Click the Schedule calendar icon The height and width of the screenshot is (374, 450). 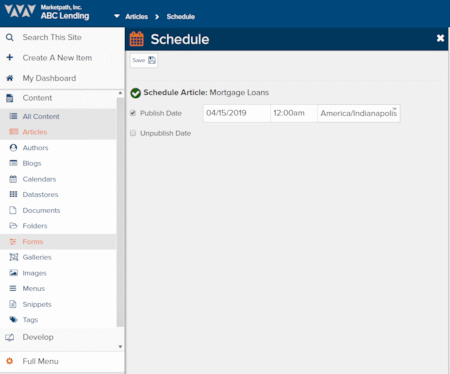click(137, 39)
